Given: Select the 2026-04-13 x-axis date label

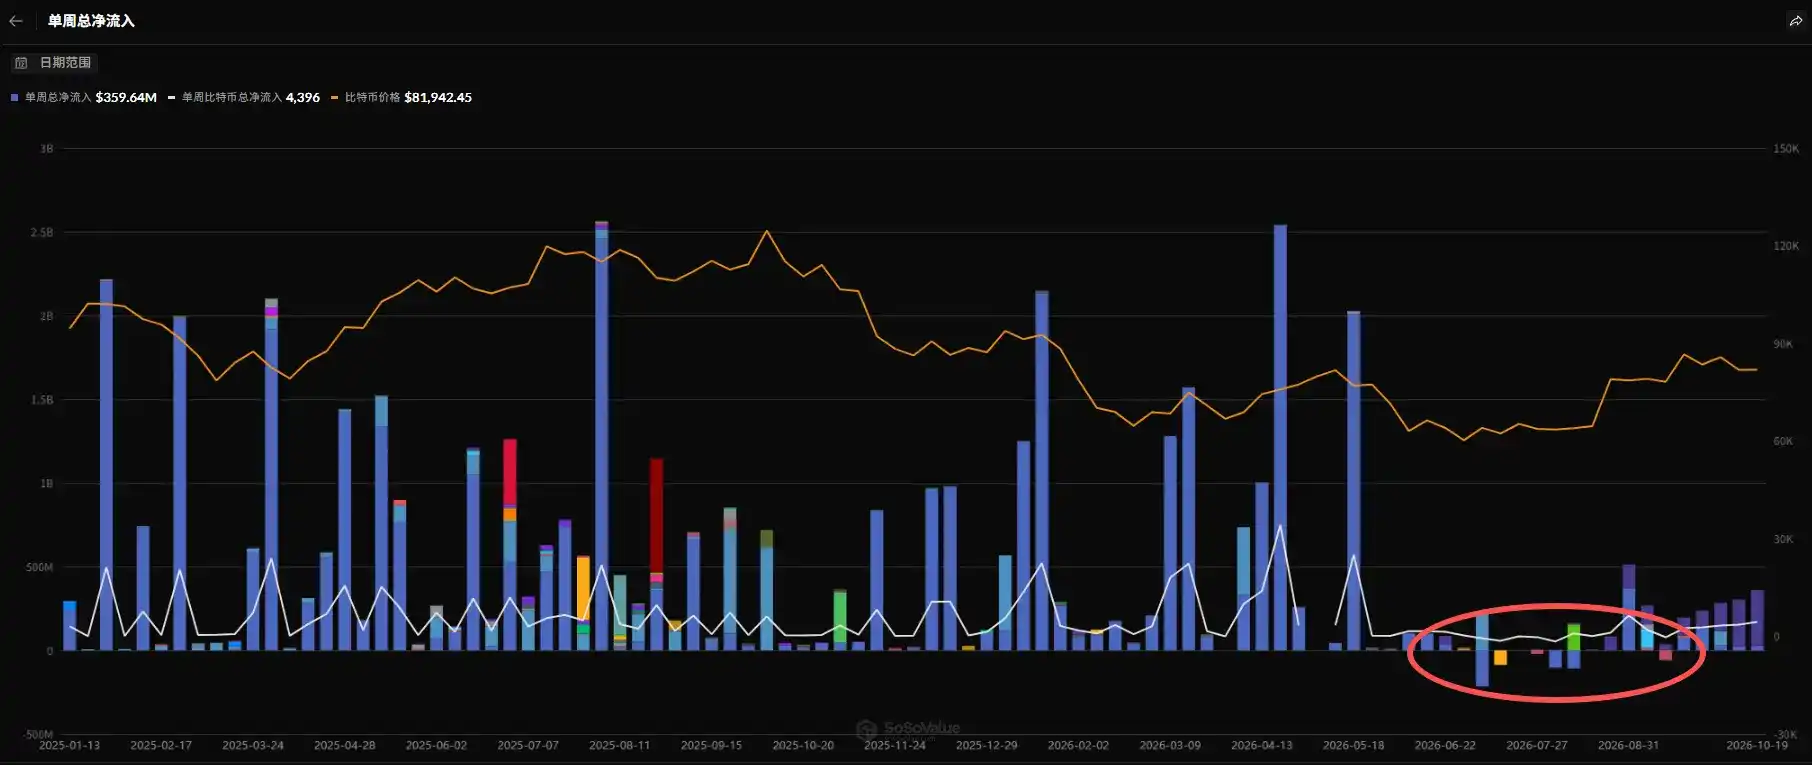Looking at the screenshot, I should [1262, 746].
